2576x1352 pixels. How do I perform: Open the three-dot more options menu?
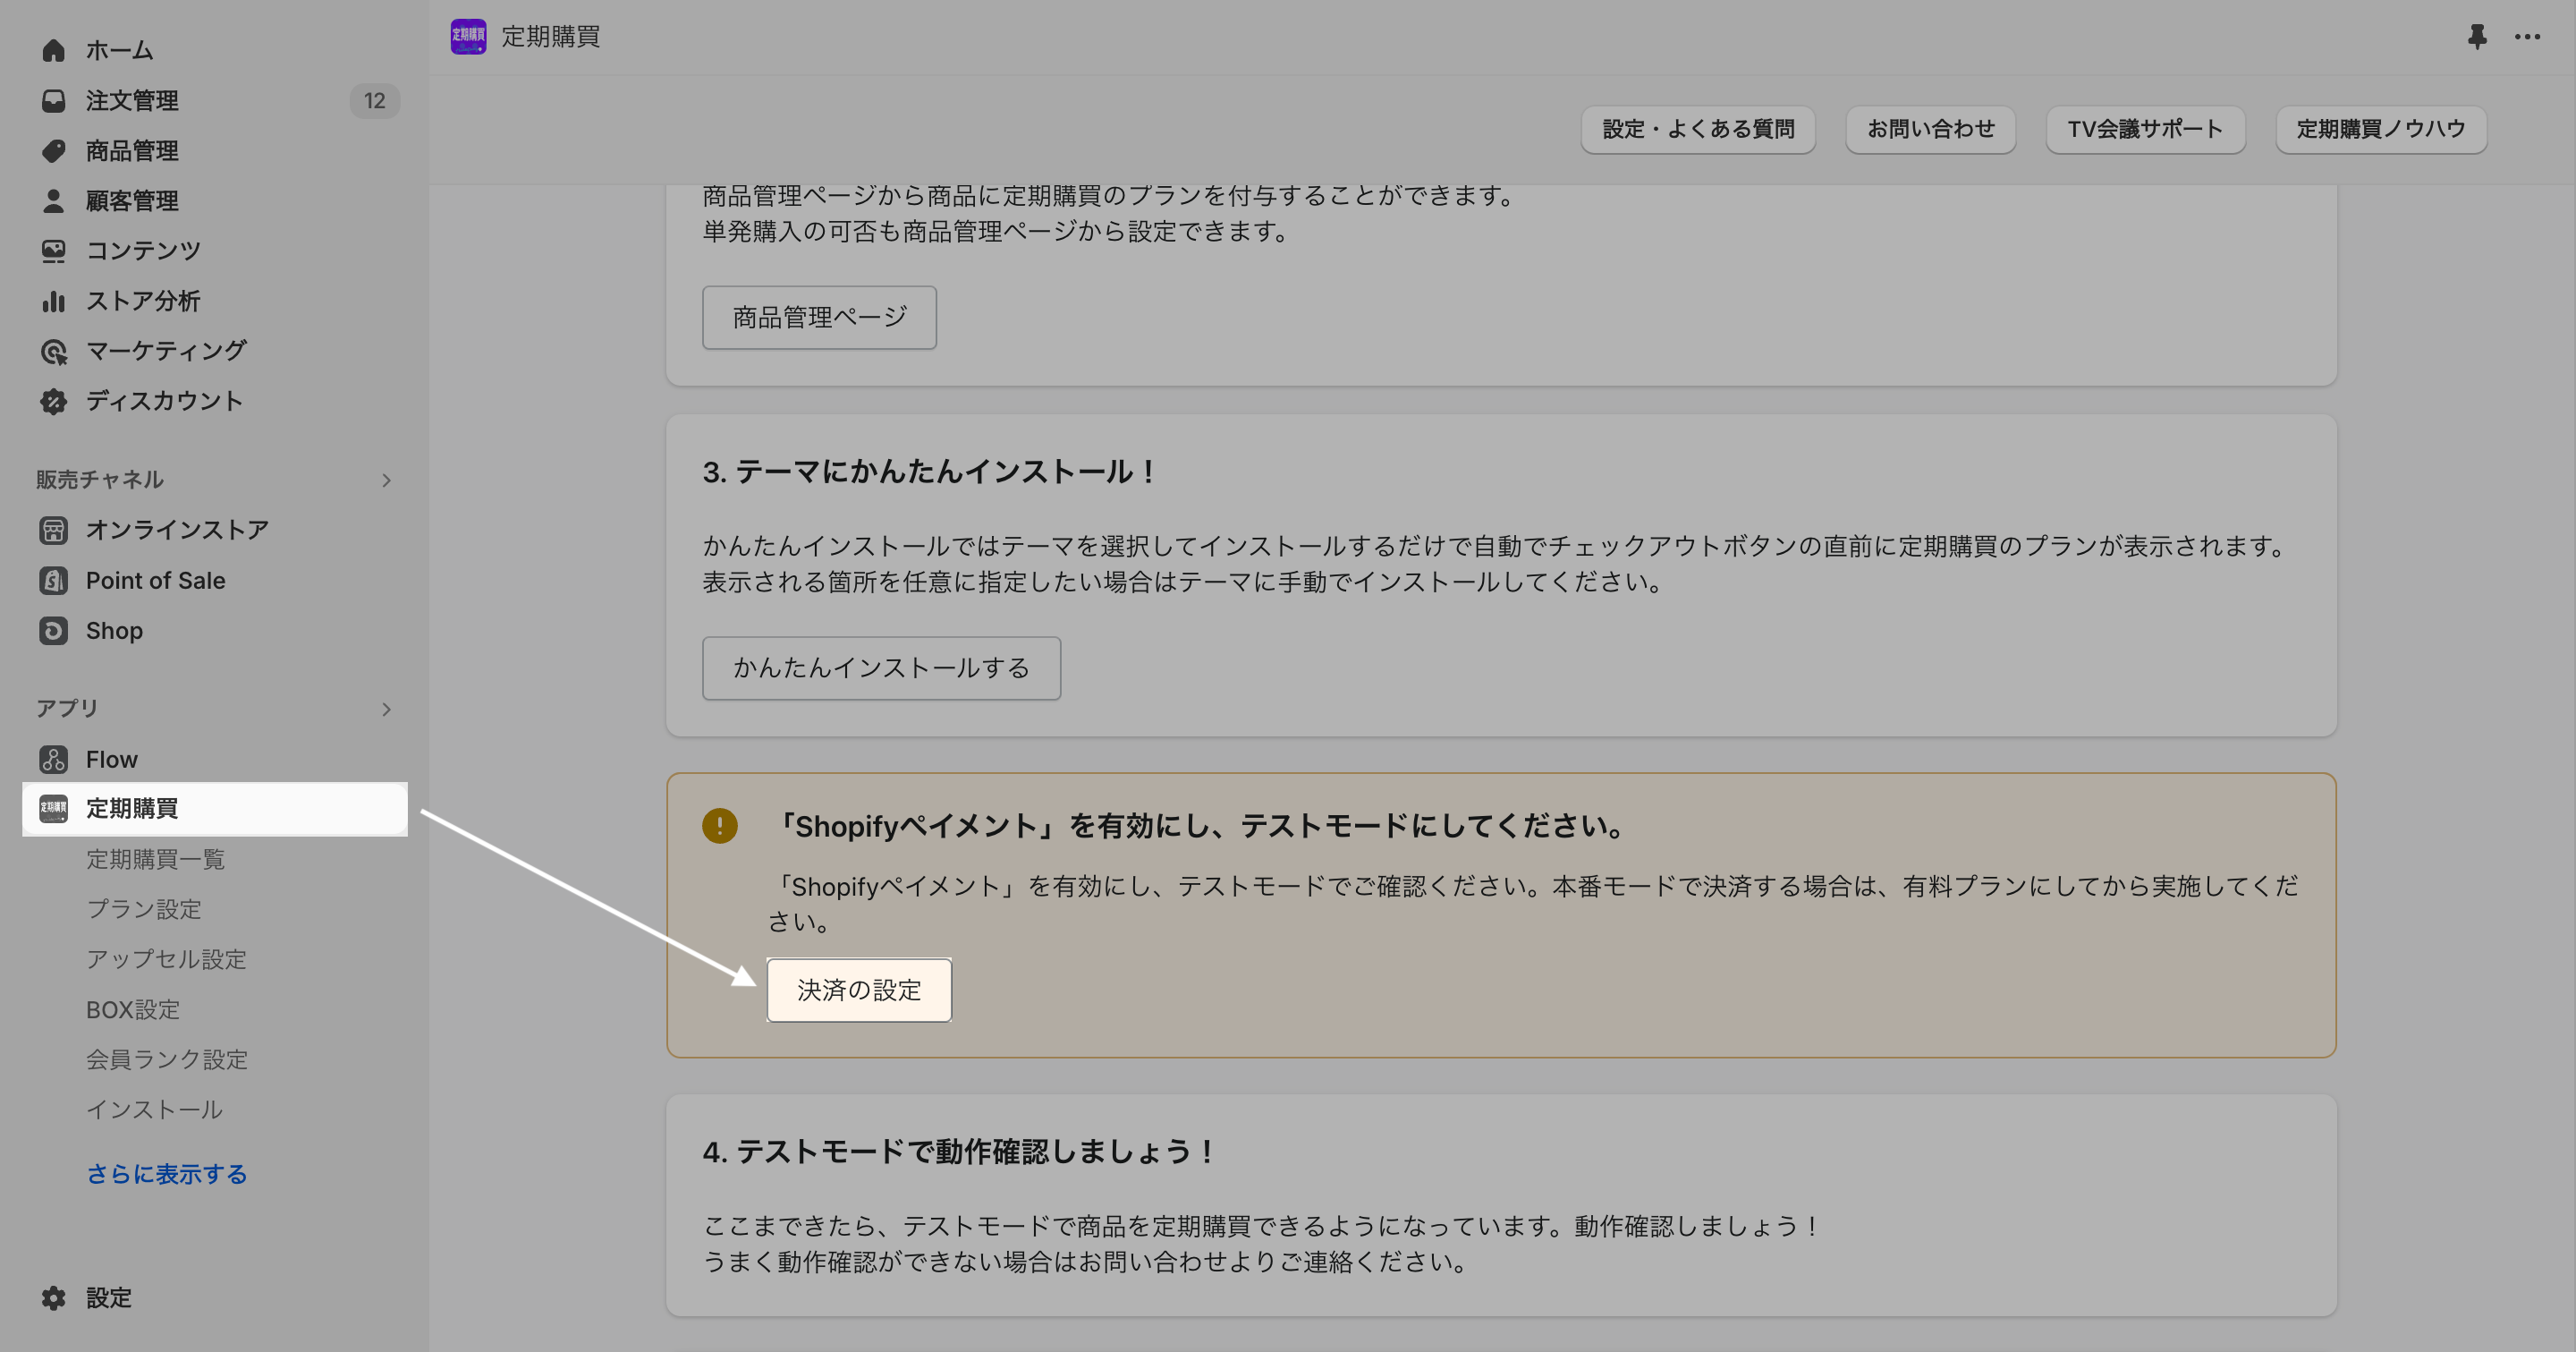point(2527,37)
